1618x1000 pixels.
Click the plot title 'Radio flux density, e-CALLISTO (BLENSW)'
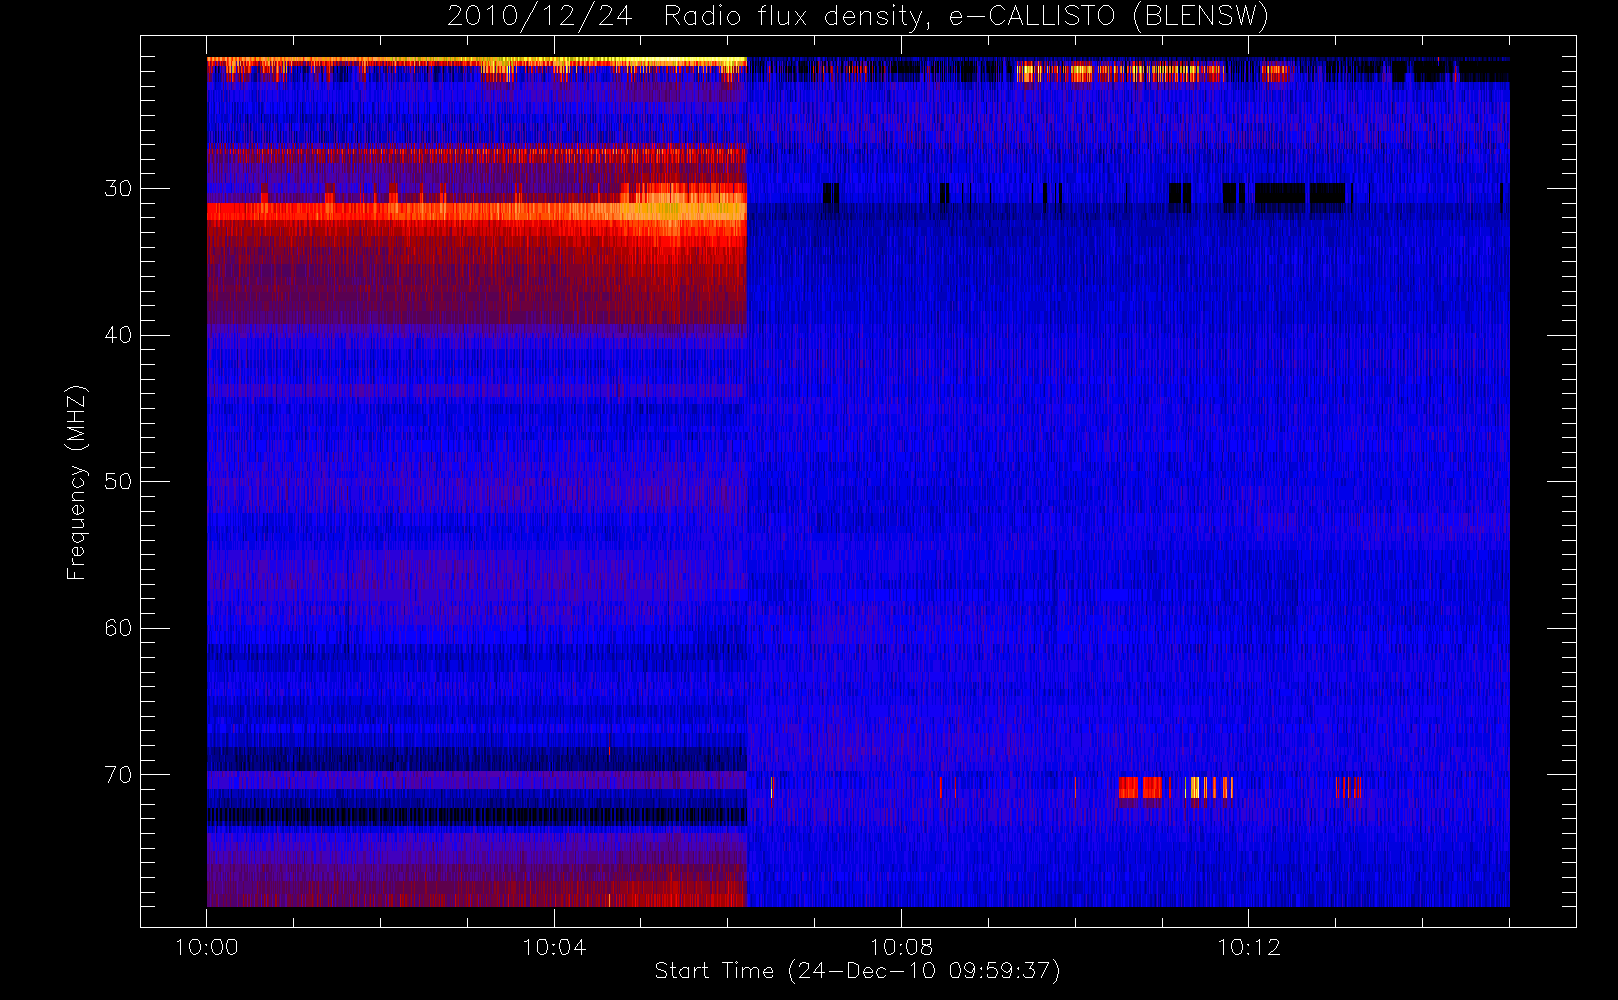(x=966, y=17)
